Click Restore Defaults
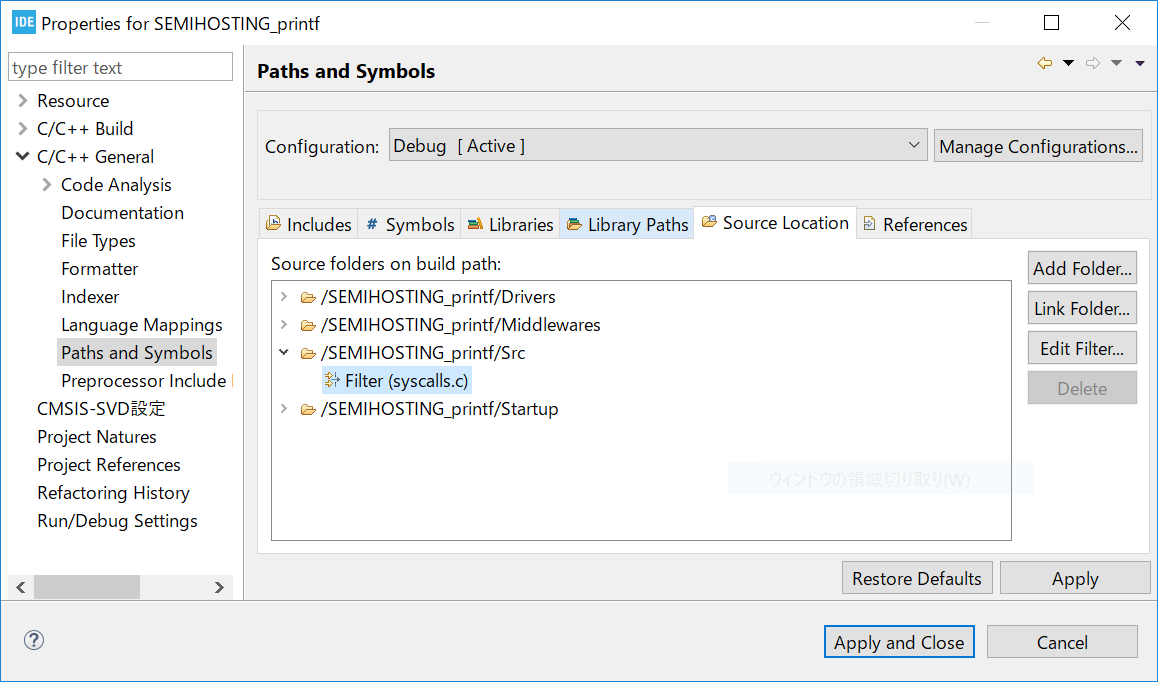This screenshot has width=1158, height=682. 916,577
